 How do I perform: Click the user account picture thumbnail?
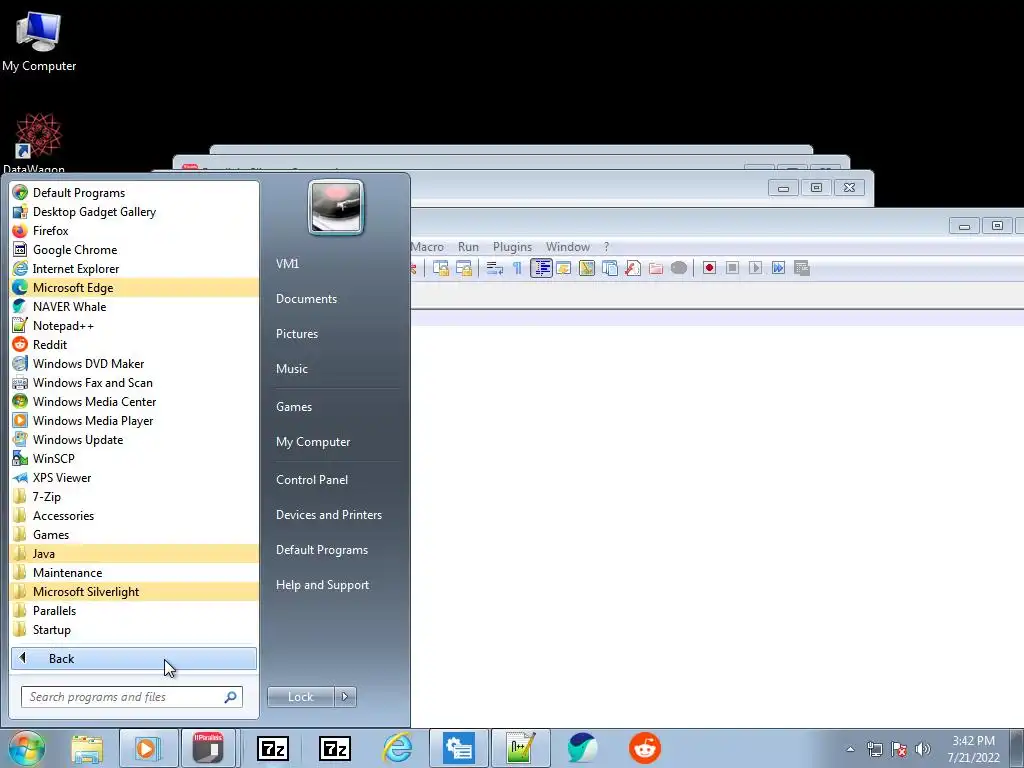click(336, 207)
